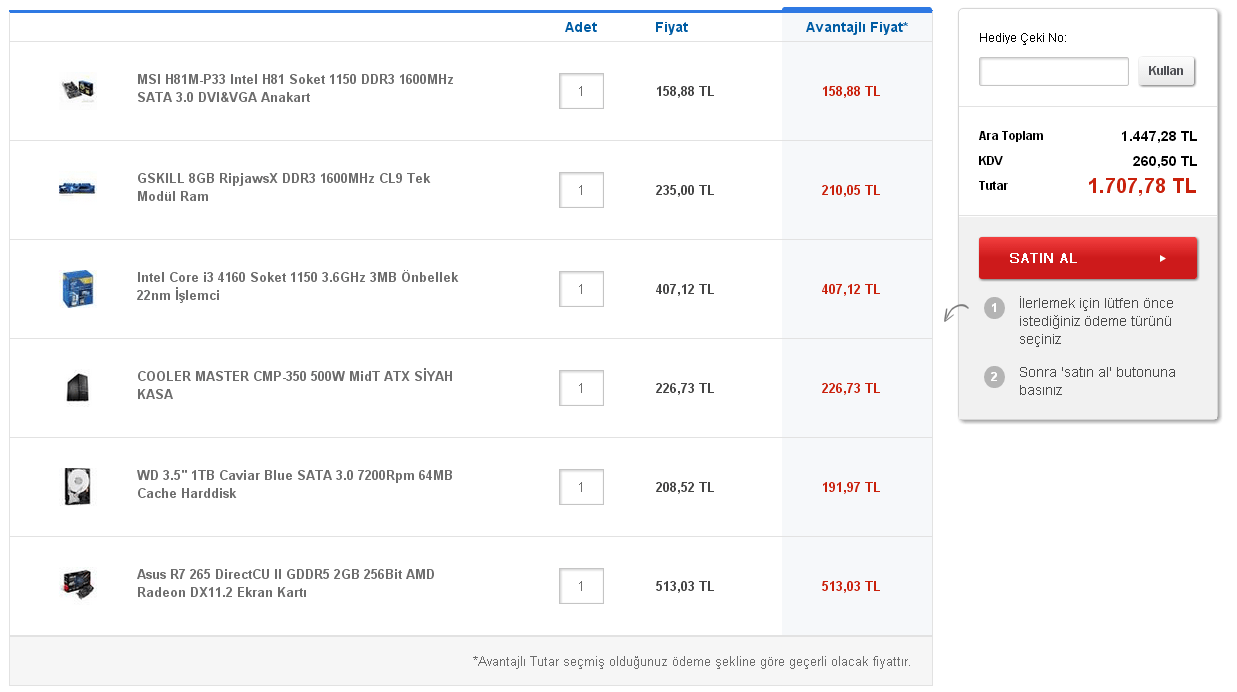Open COOLER MASTER CMP-350 KASA link
The image size is (1237, 692).
point(294,385)
